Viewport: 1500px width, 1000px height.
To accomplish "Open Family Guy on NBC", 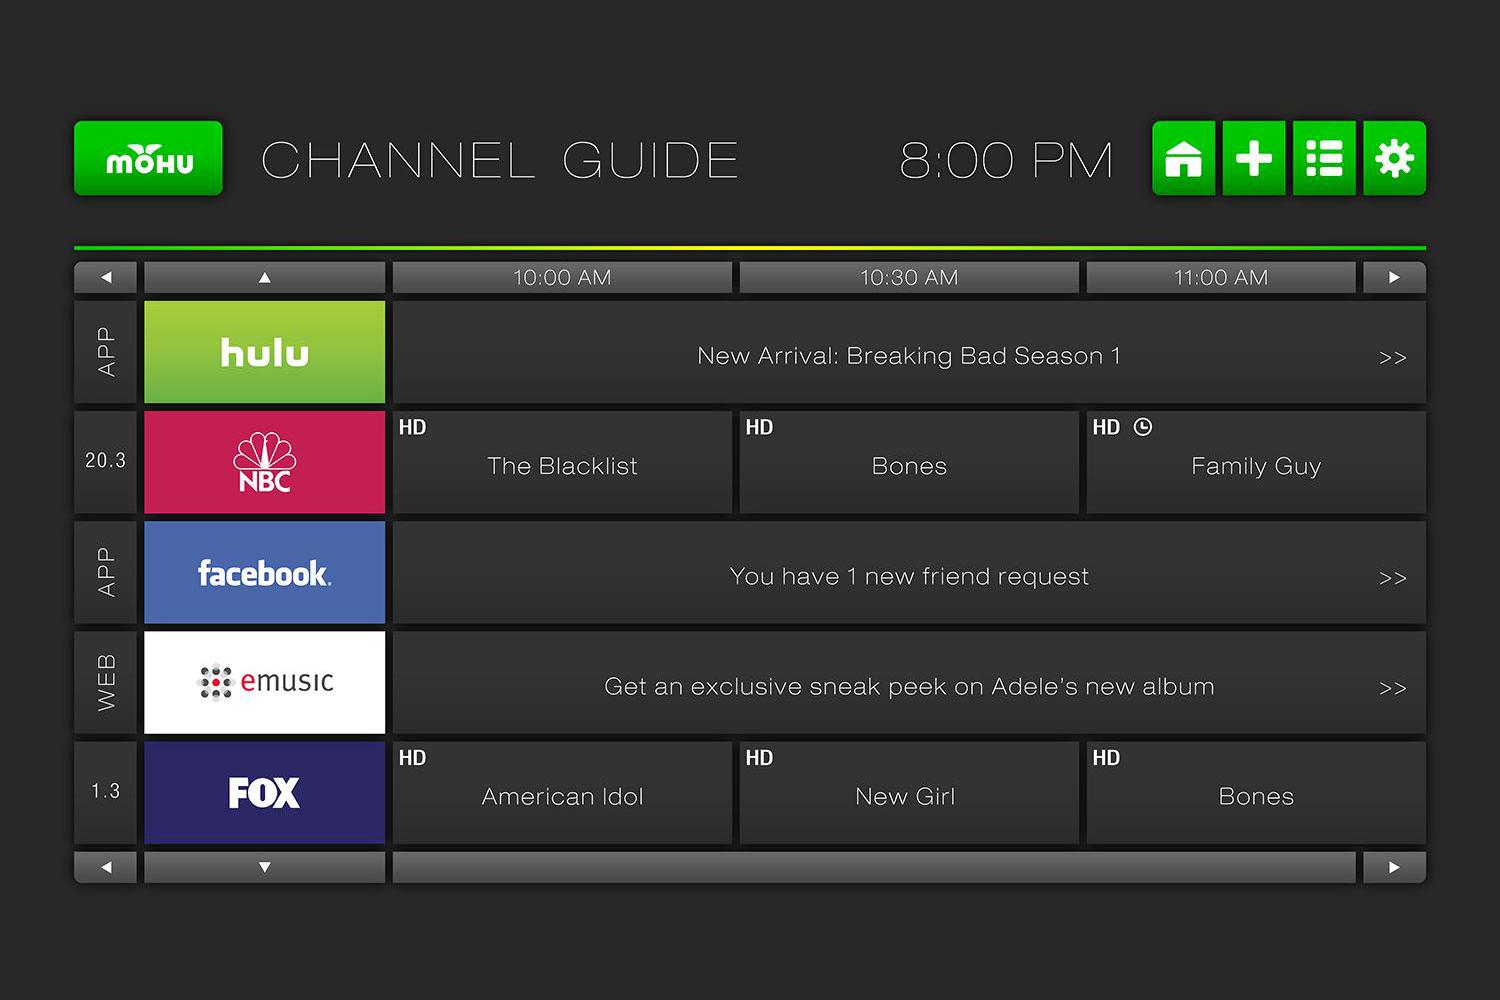I will click(1256, 462).
